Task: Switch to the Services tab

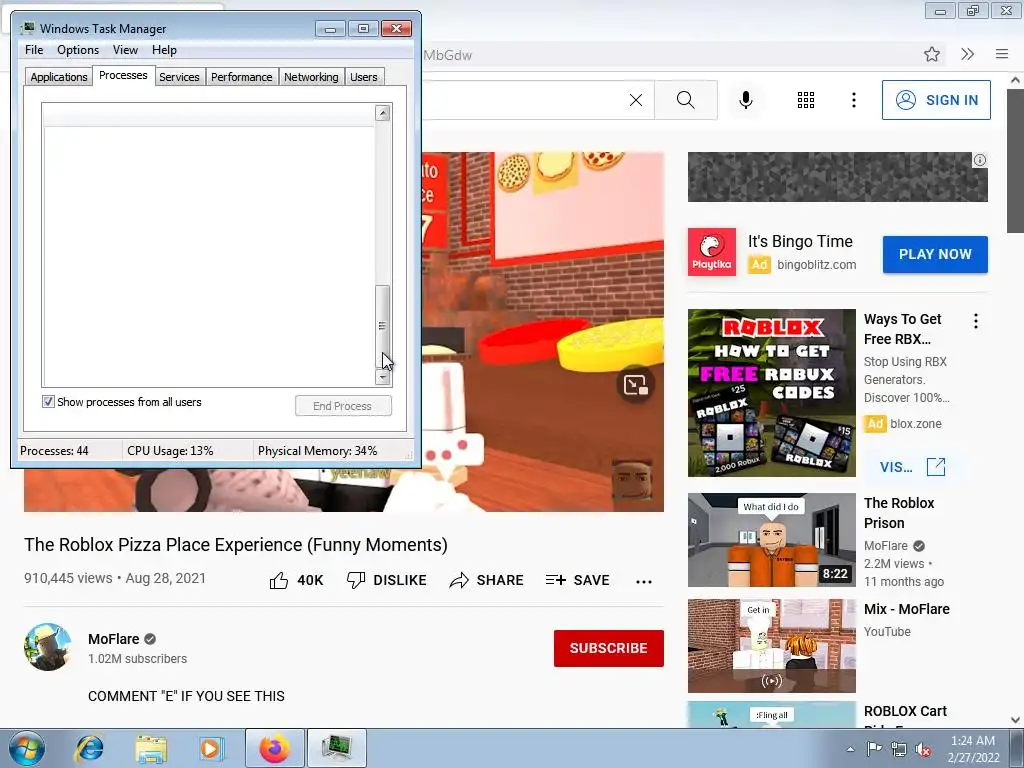Action: click(x=179, y=77)
